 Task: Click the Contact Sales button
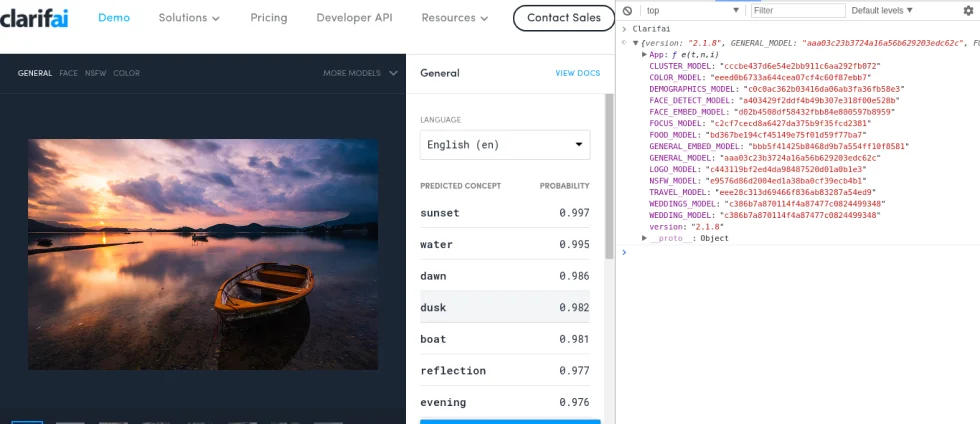pos(564,18)
